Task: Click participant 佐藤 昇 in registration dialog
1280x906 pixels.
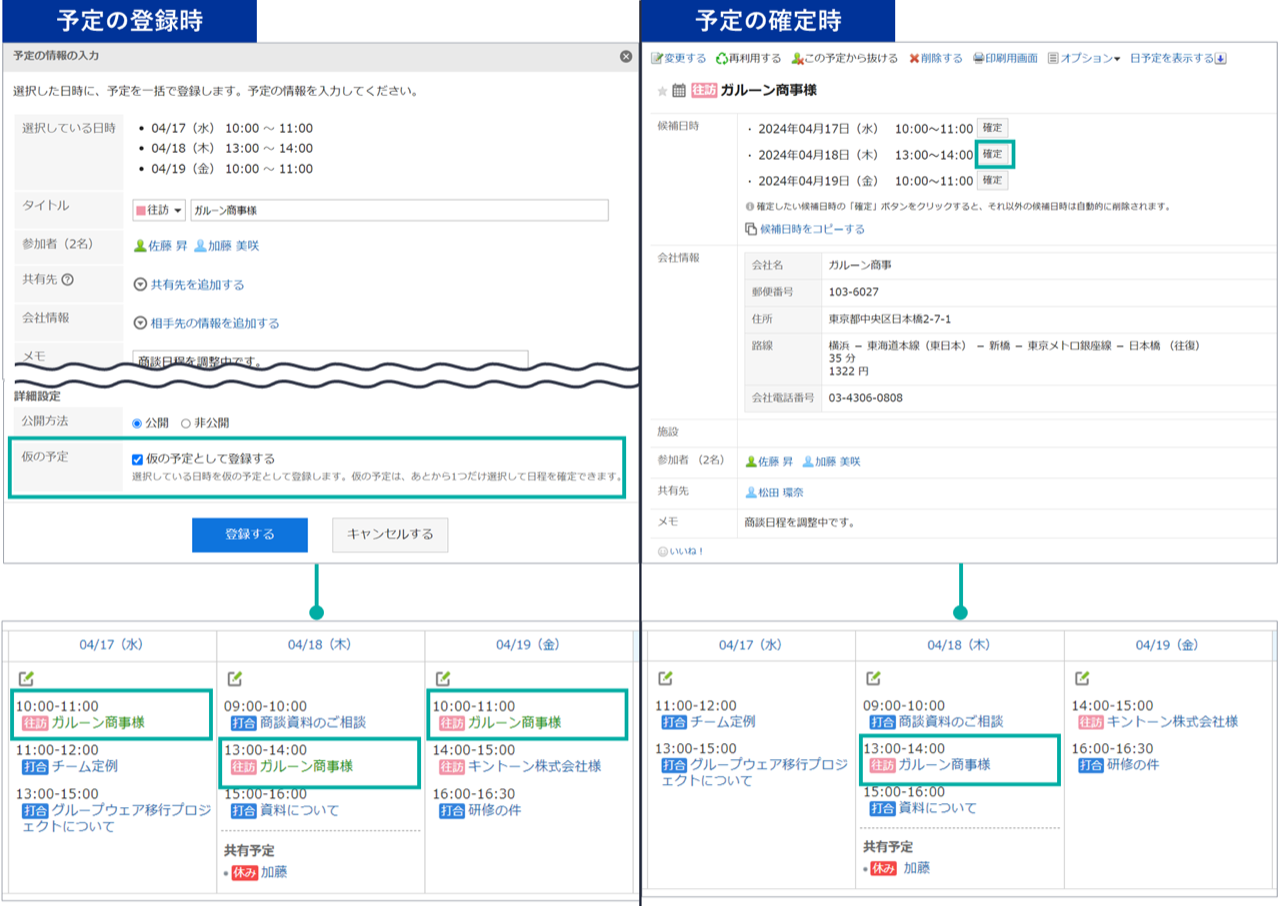Action: (160, 246)
